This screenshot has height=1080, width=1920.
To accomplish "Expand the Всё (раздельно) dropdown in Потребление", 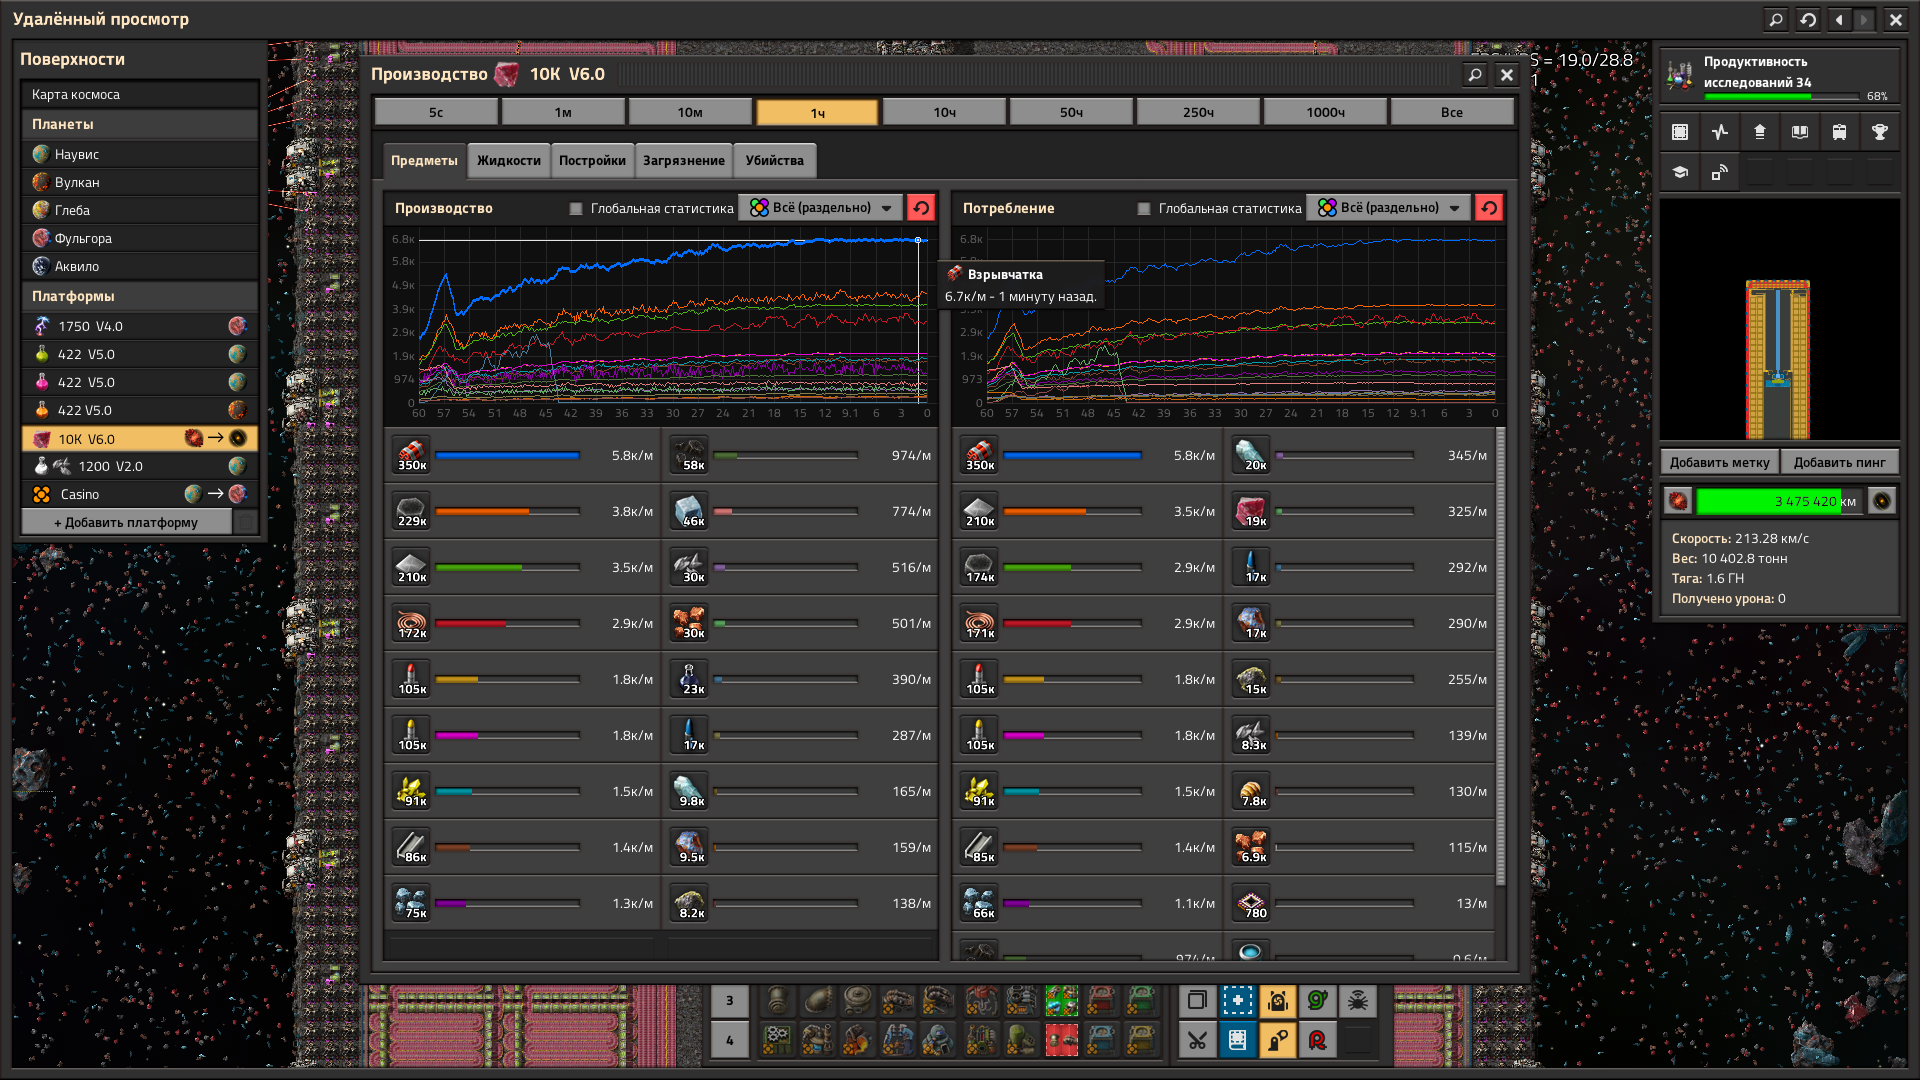I will point(1389,208).
